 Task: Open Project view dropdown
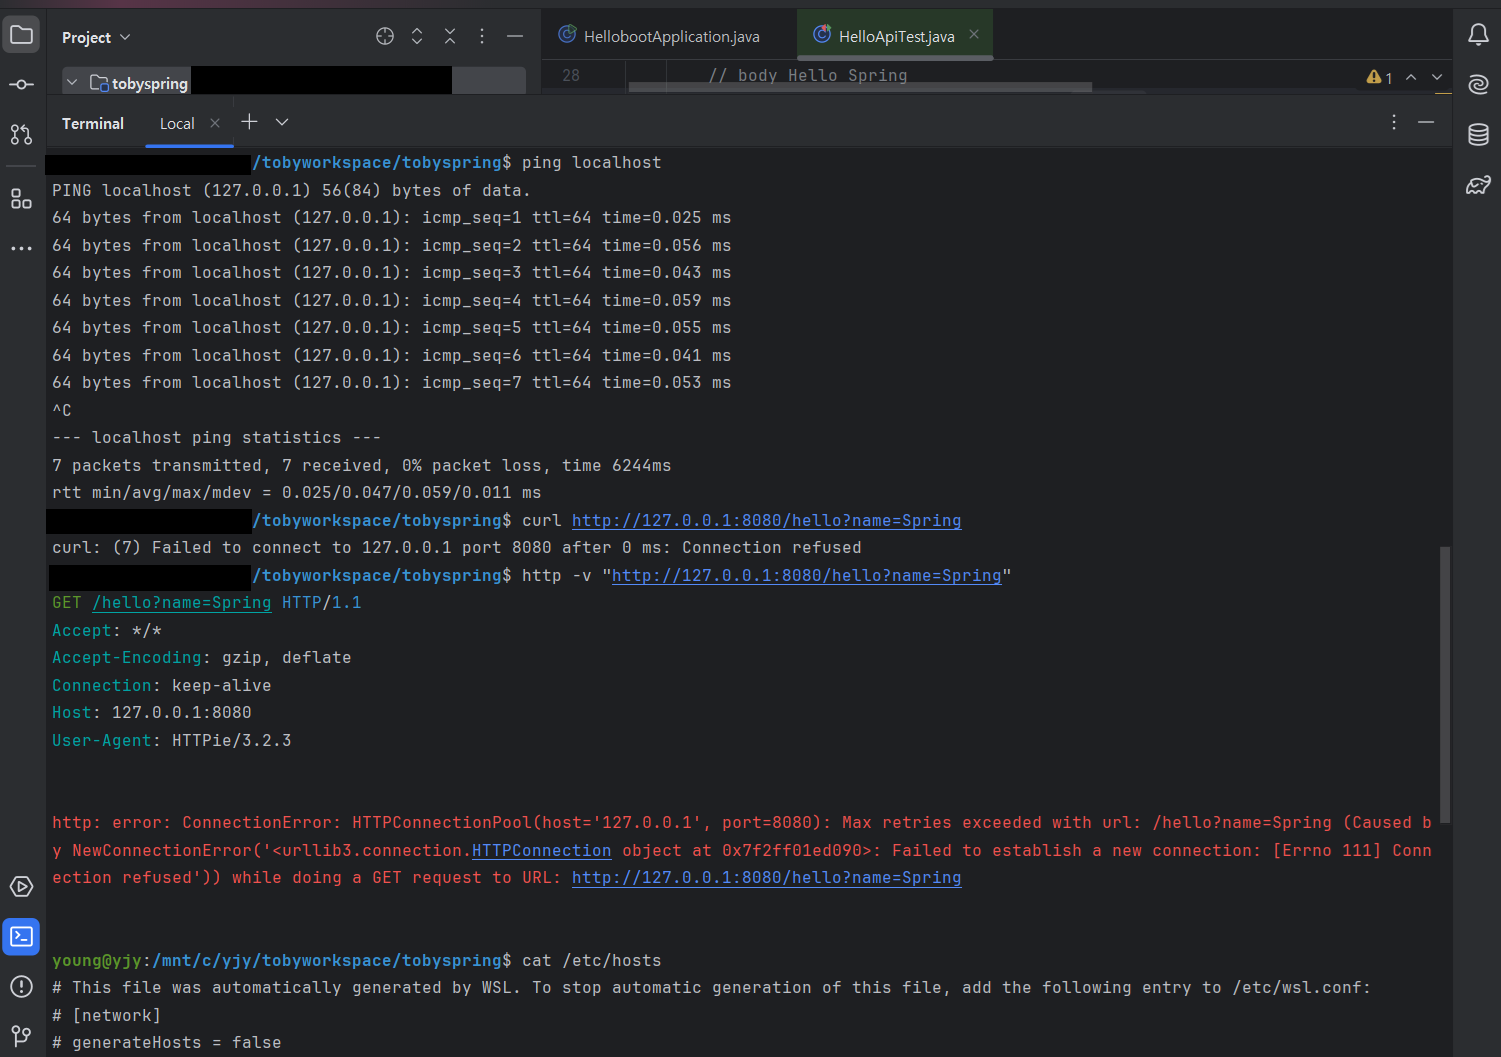[x=96, y=37]
